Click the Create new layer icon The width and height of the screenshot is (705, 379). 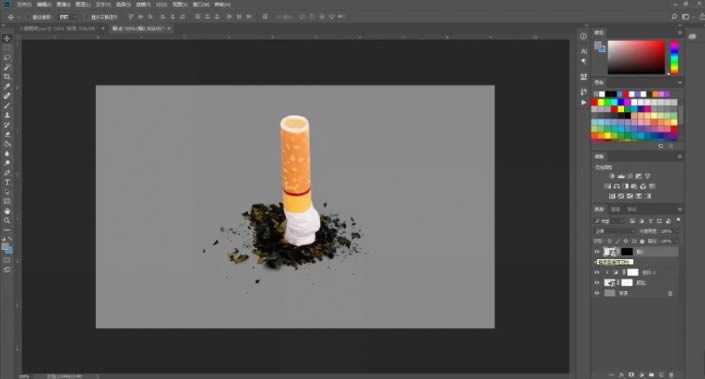[661, 374]
